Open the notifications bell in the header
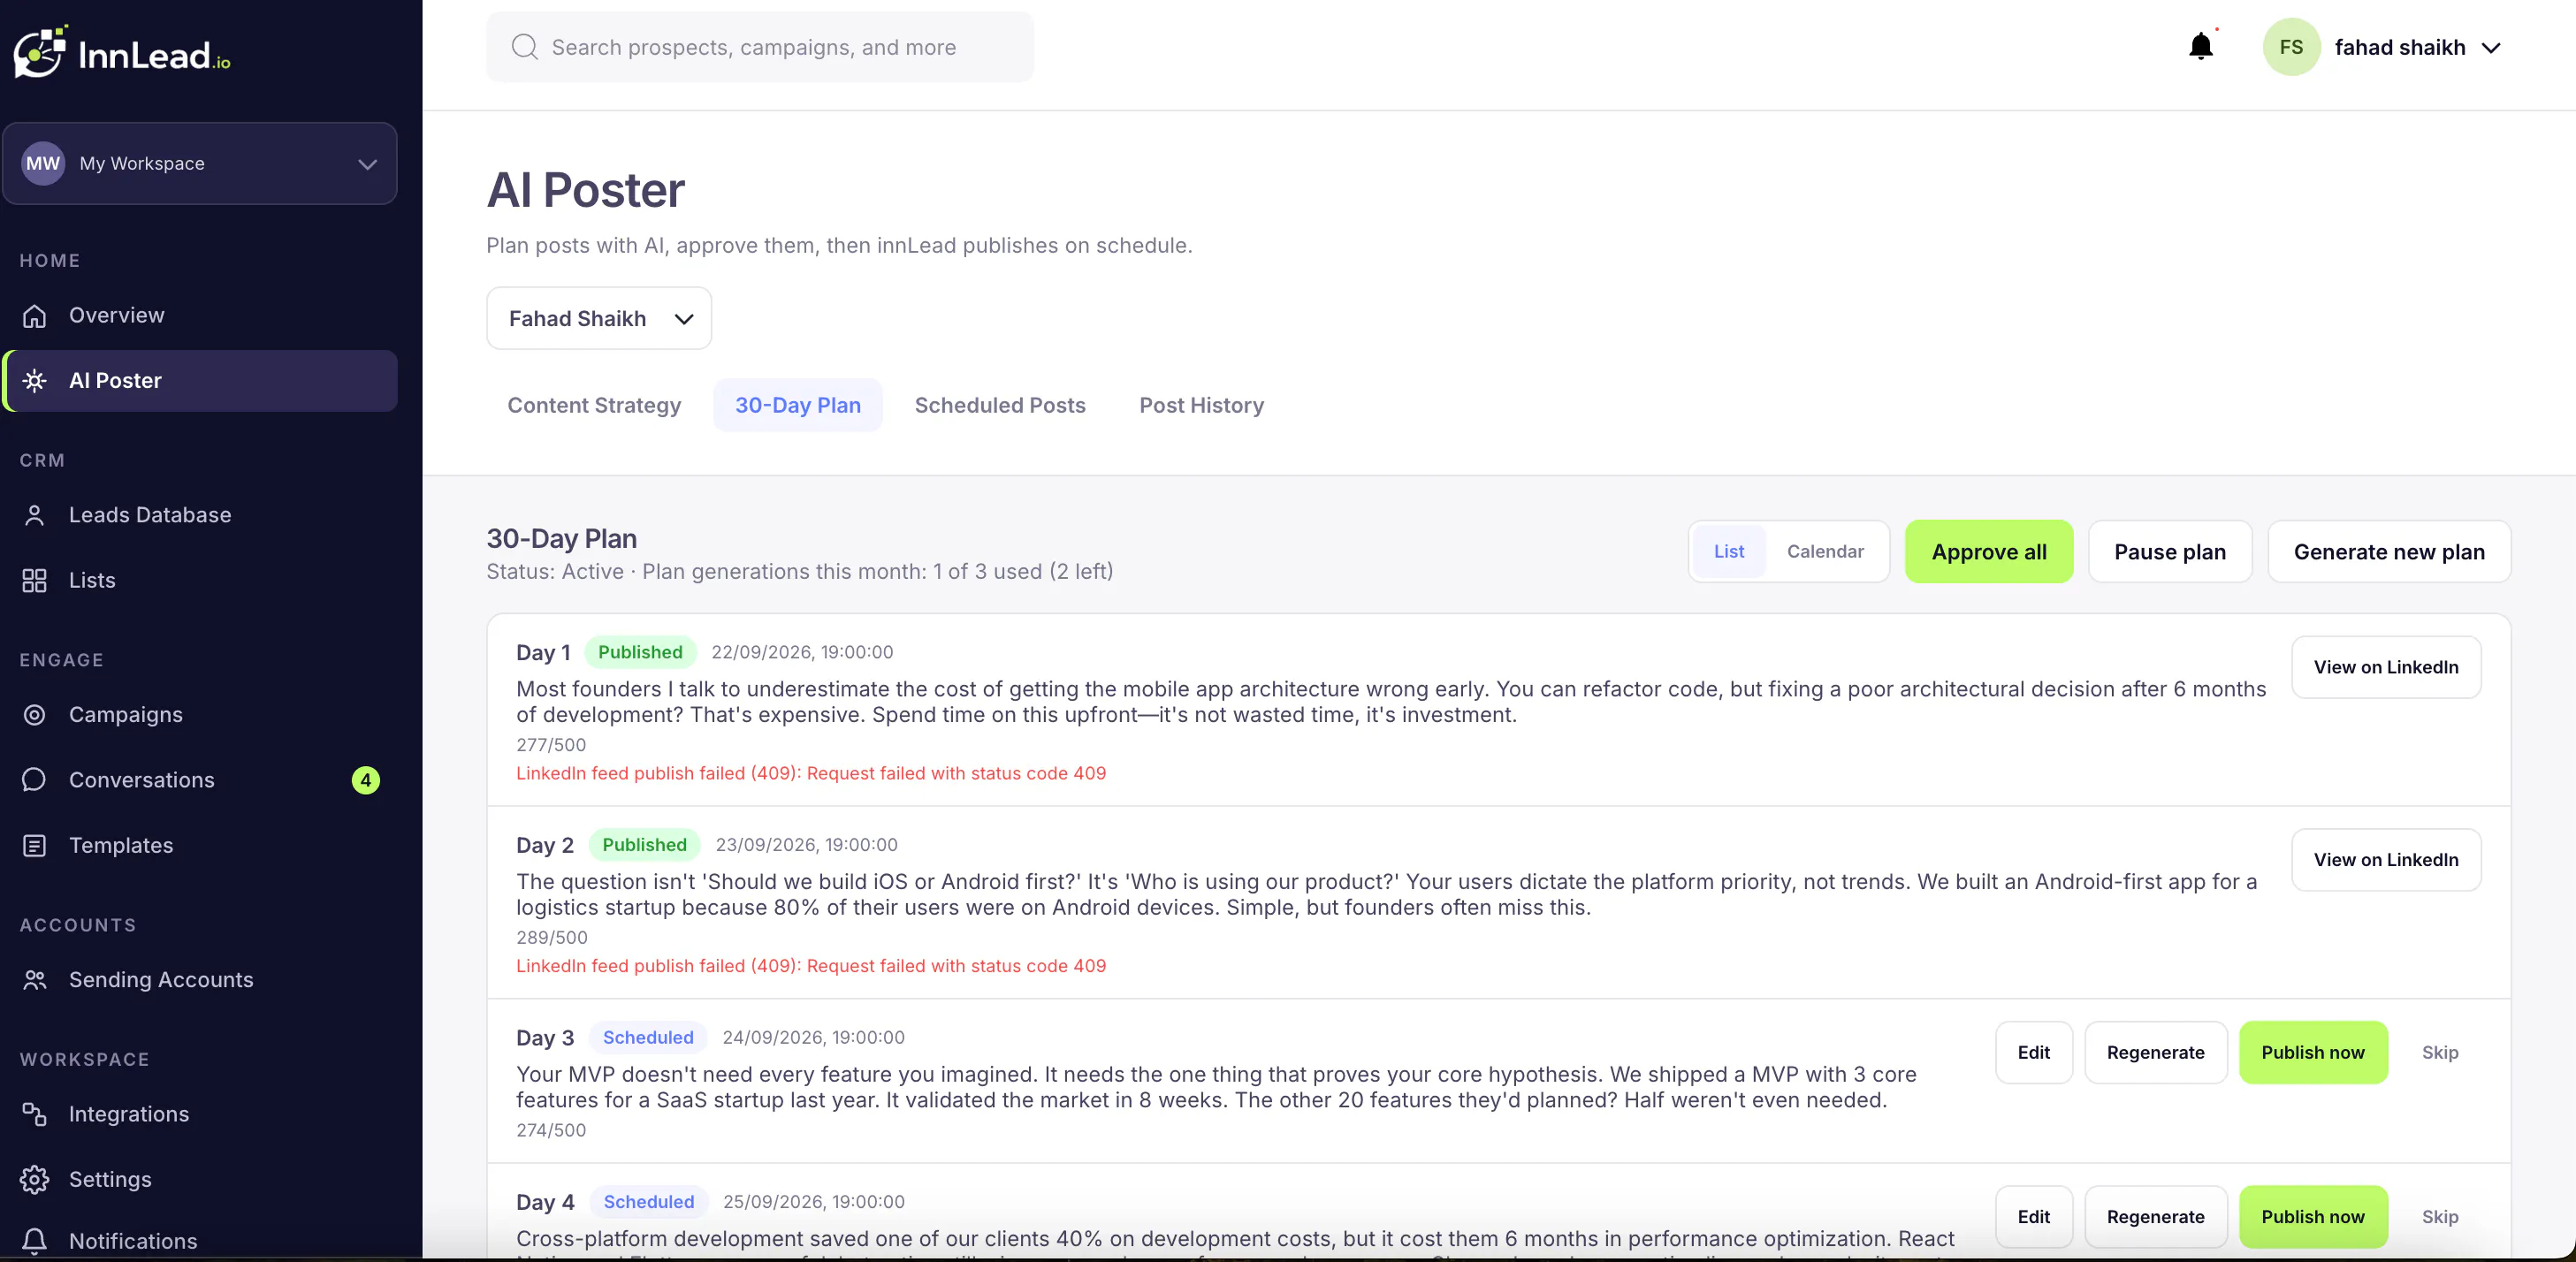2576x1262 pixels. [x=2200, y=47]
